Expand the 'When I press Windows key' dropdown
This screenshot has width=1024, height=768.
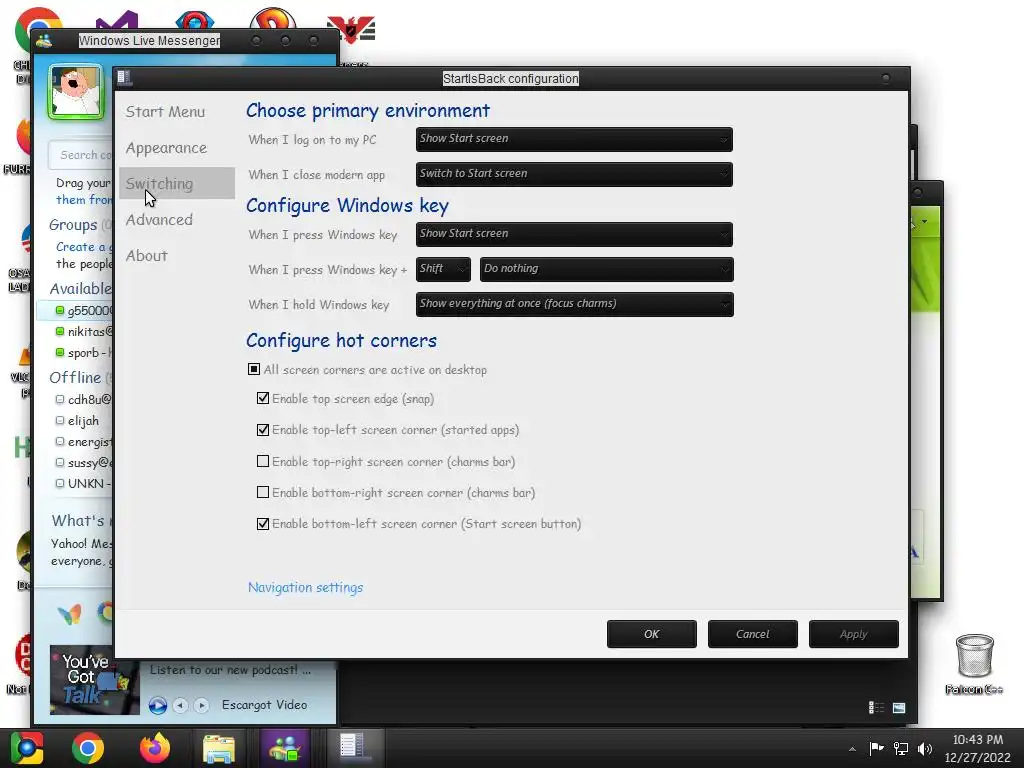pyautogui.click(x=574, y=234)
